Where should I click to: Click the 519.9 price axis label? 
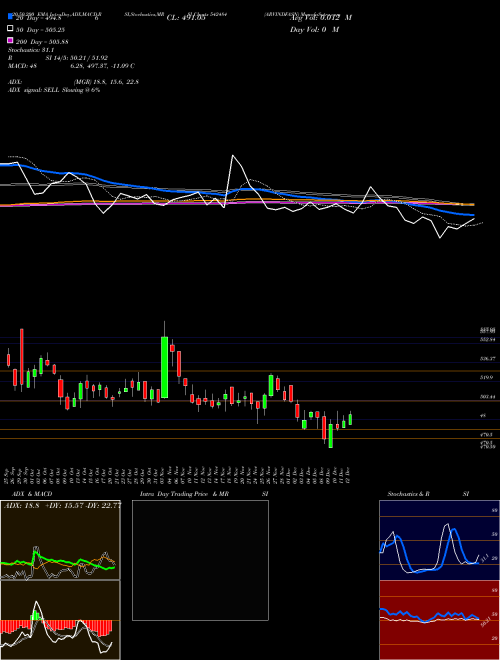485,378
